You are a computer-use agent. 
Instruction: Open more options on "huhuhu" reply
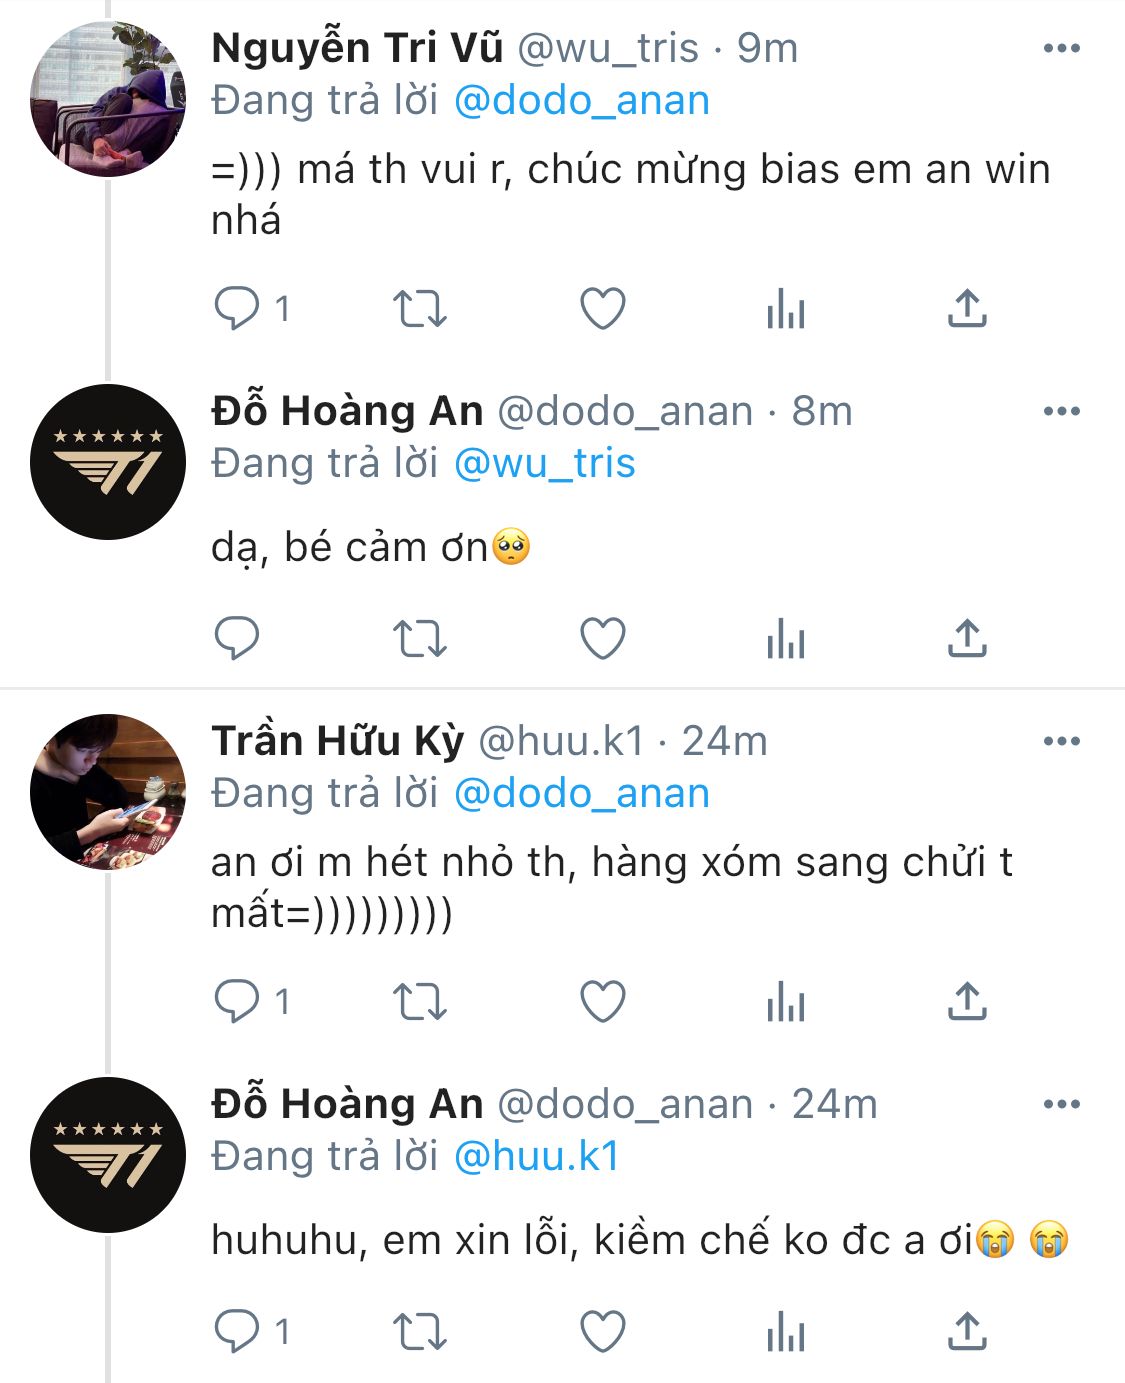pyautogui.click(x=1061, y=1104)
